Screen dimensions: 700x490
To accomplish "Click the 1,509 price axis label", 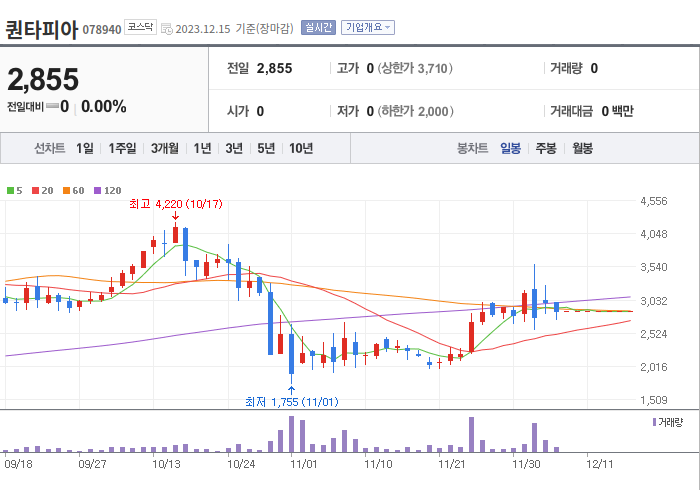I will pos(654,400).
